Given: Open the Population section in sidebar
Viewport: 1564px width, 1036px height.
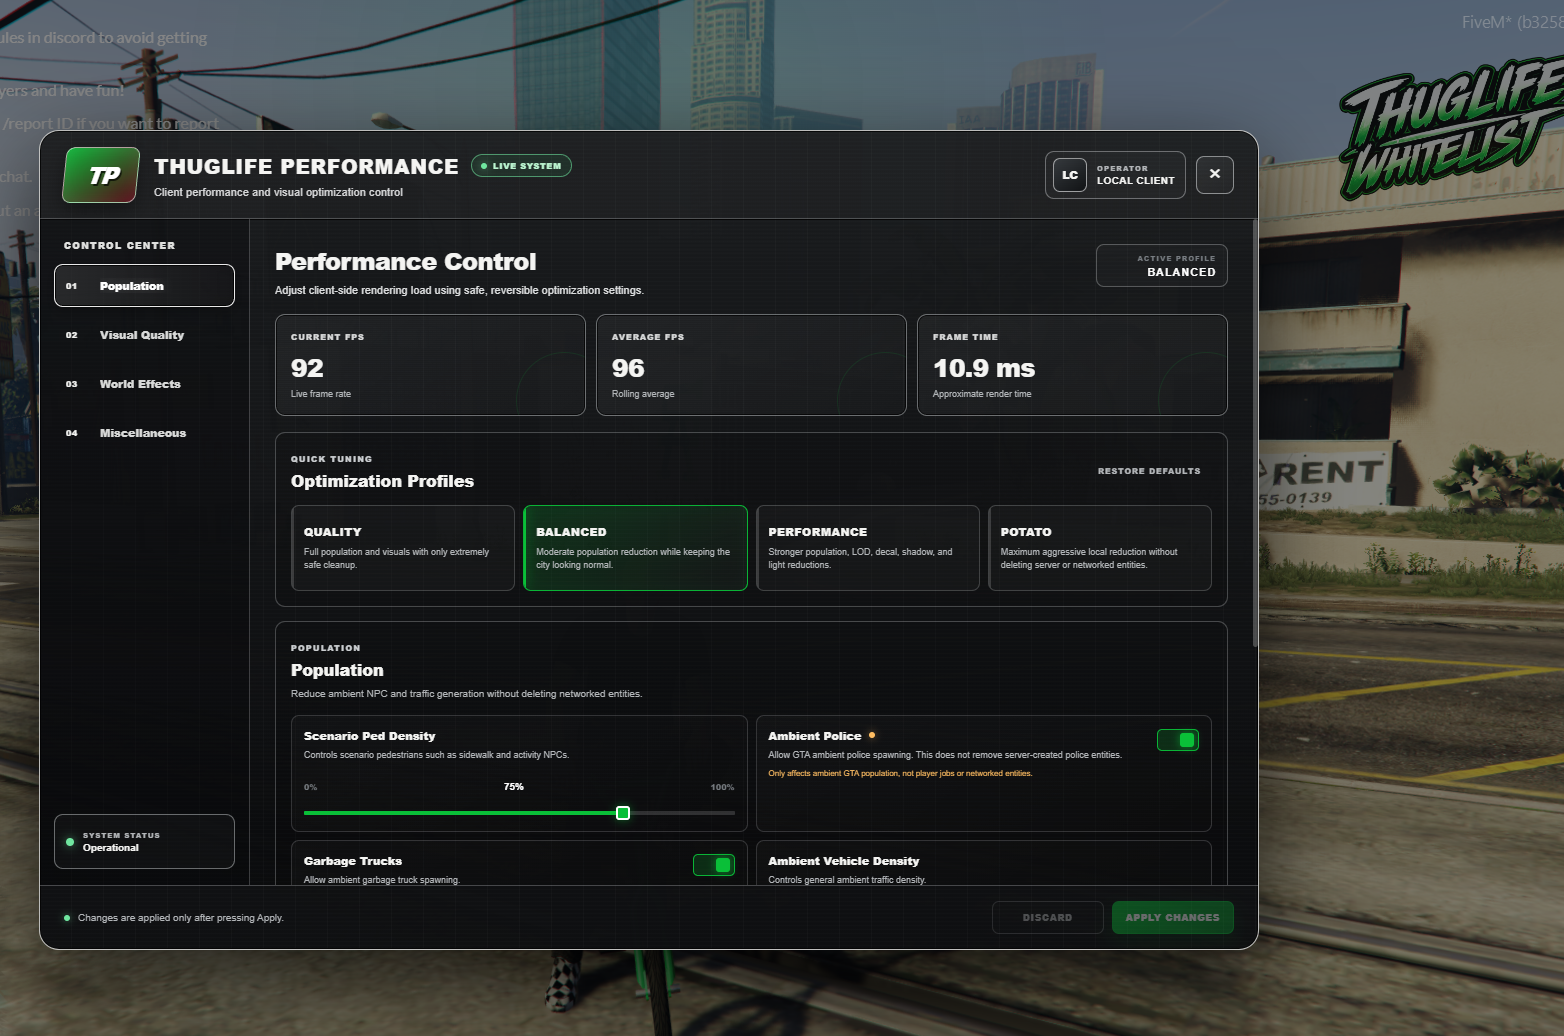Looking at the screenshot, I should point(144,286).
